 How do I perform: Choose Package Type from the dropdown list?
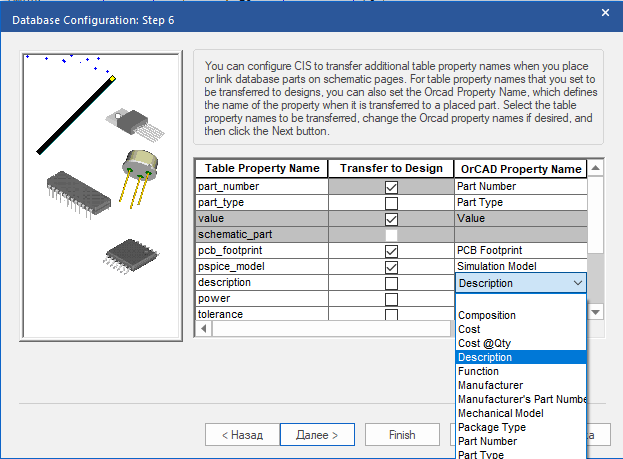pos(491,427)
